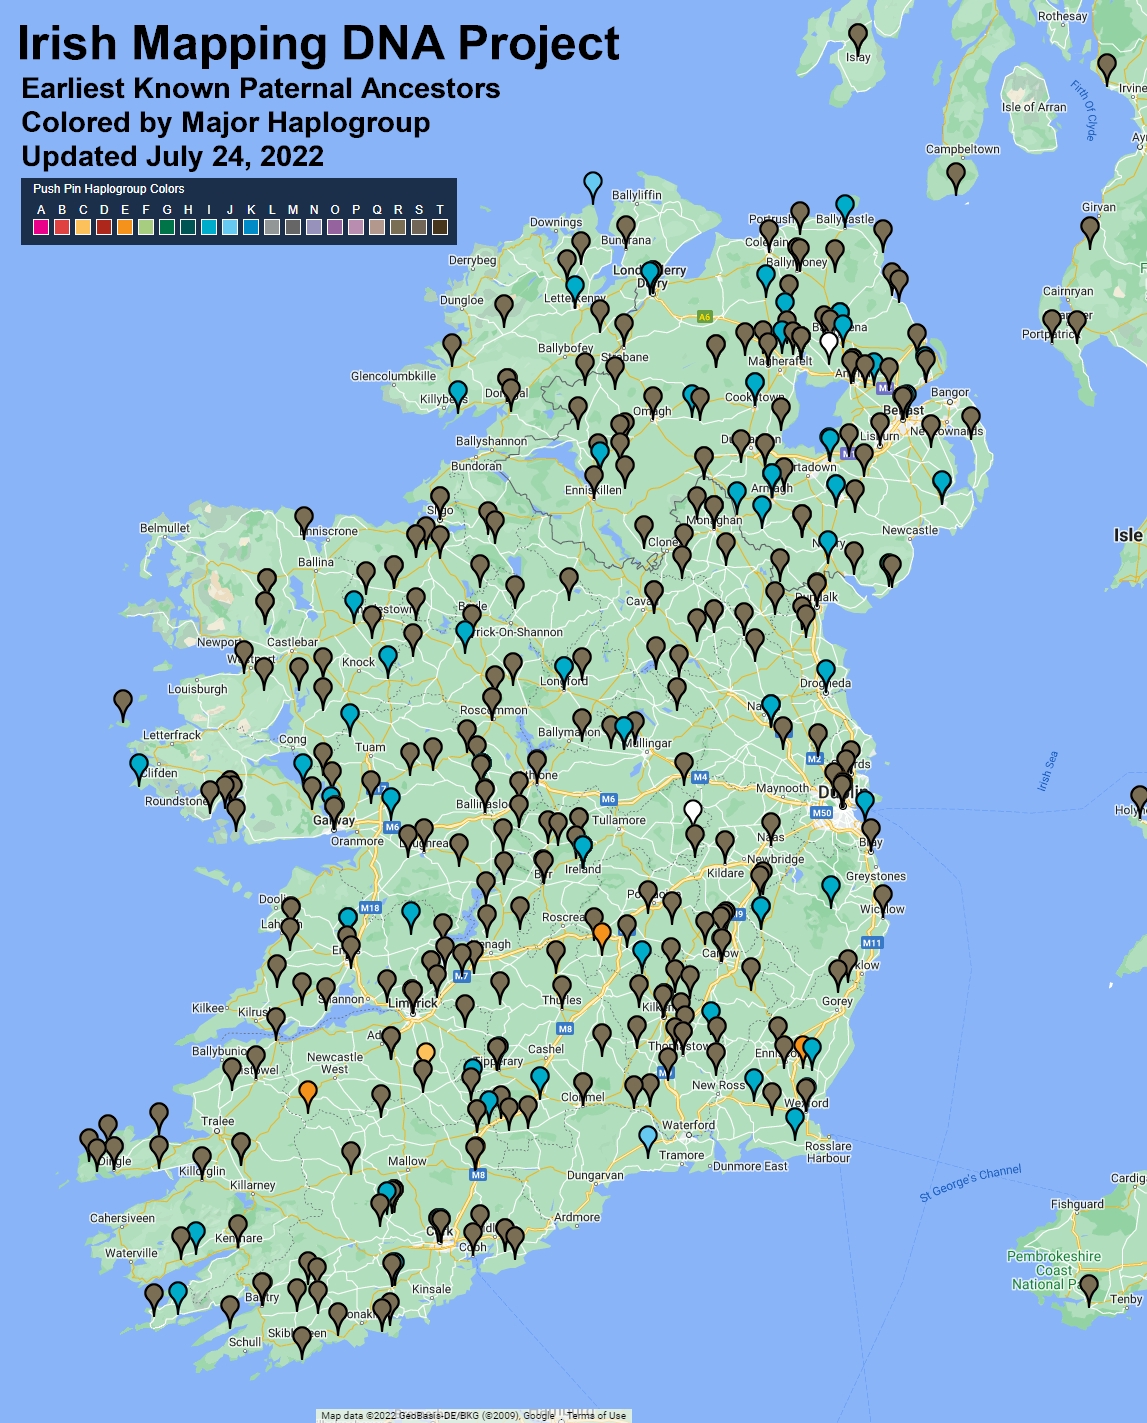
Task: Click the teal haplogroup I swatch
Action: coord(209,227)
